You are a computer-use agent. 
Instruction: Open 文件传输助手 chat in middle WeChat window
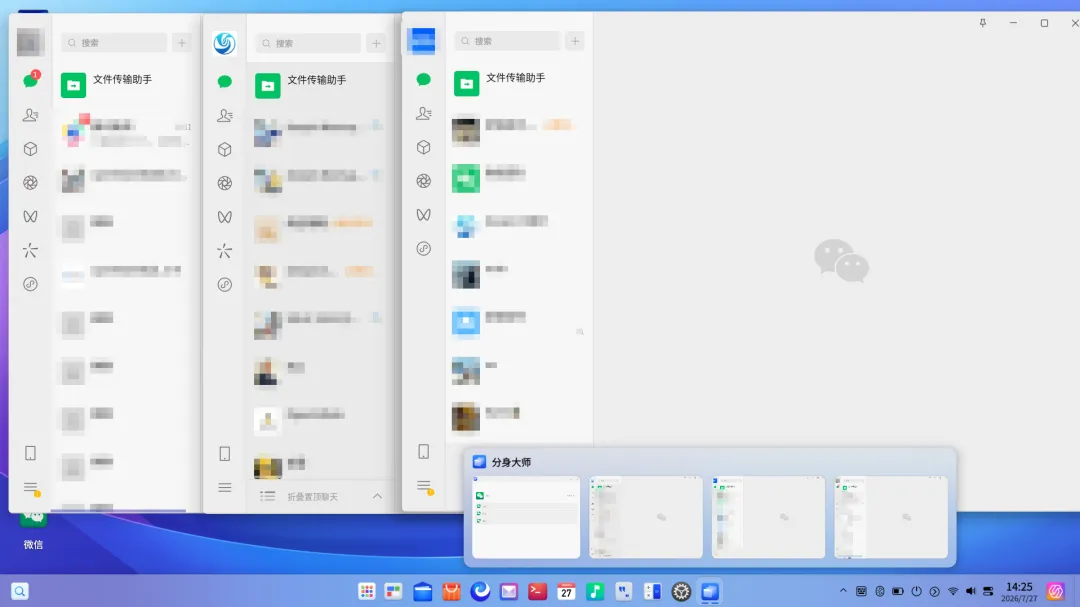[320, 85]
